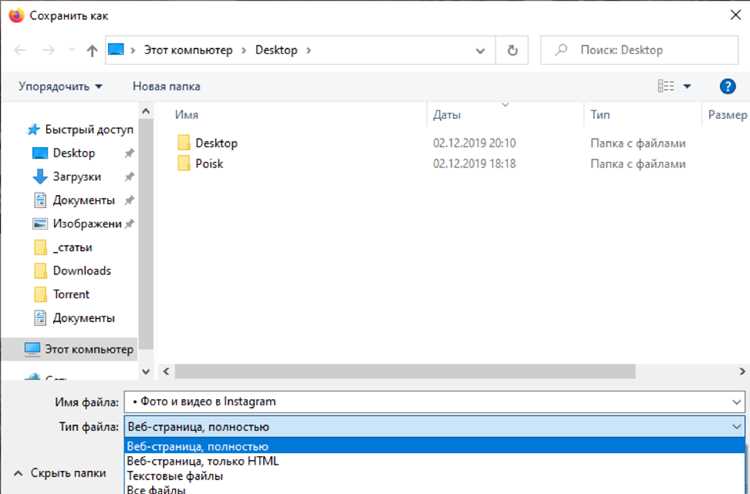
Task: Open 'Загрузки' in sidebar
Action: tap(77, 176)
